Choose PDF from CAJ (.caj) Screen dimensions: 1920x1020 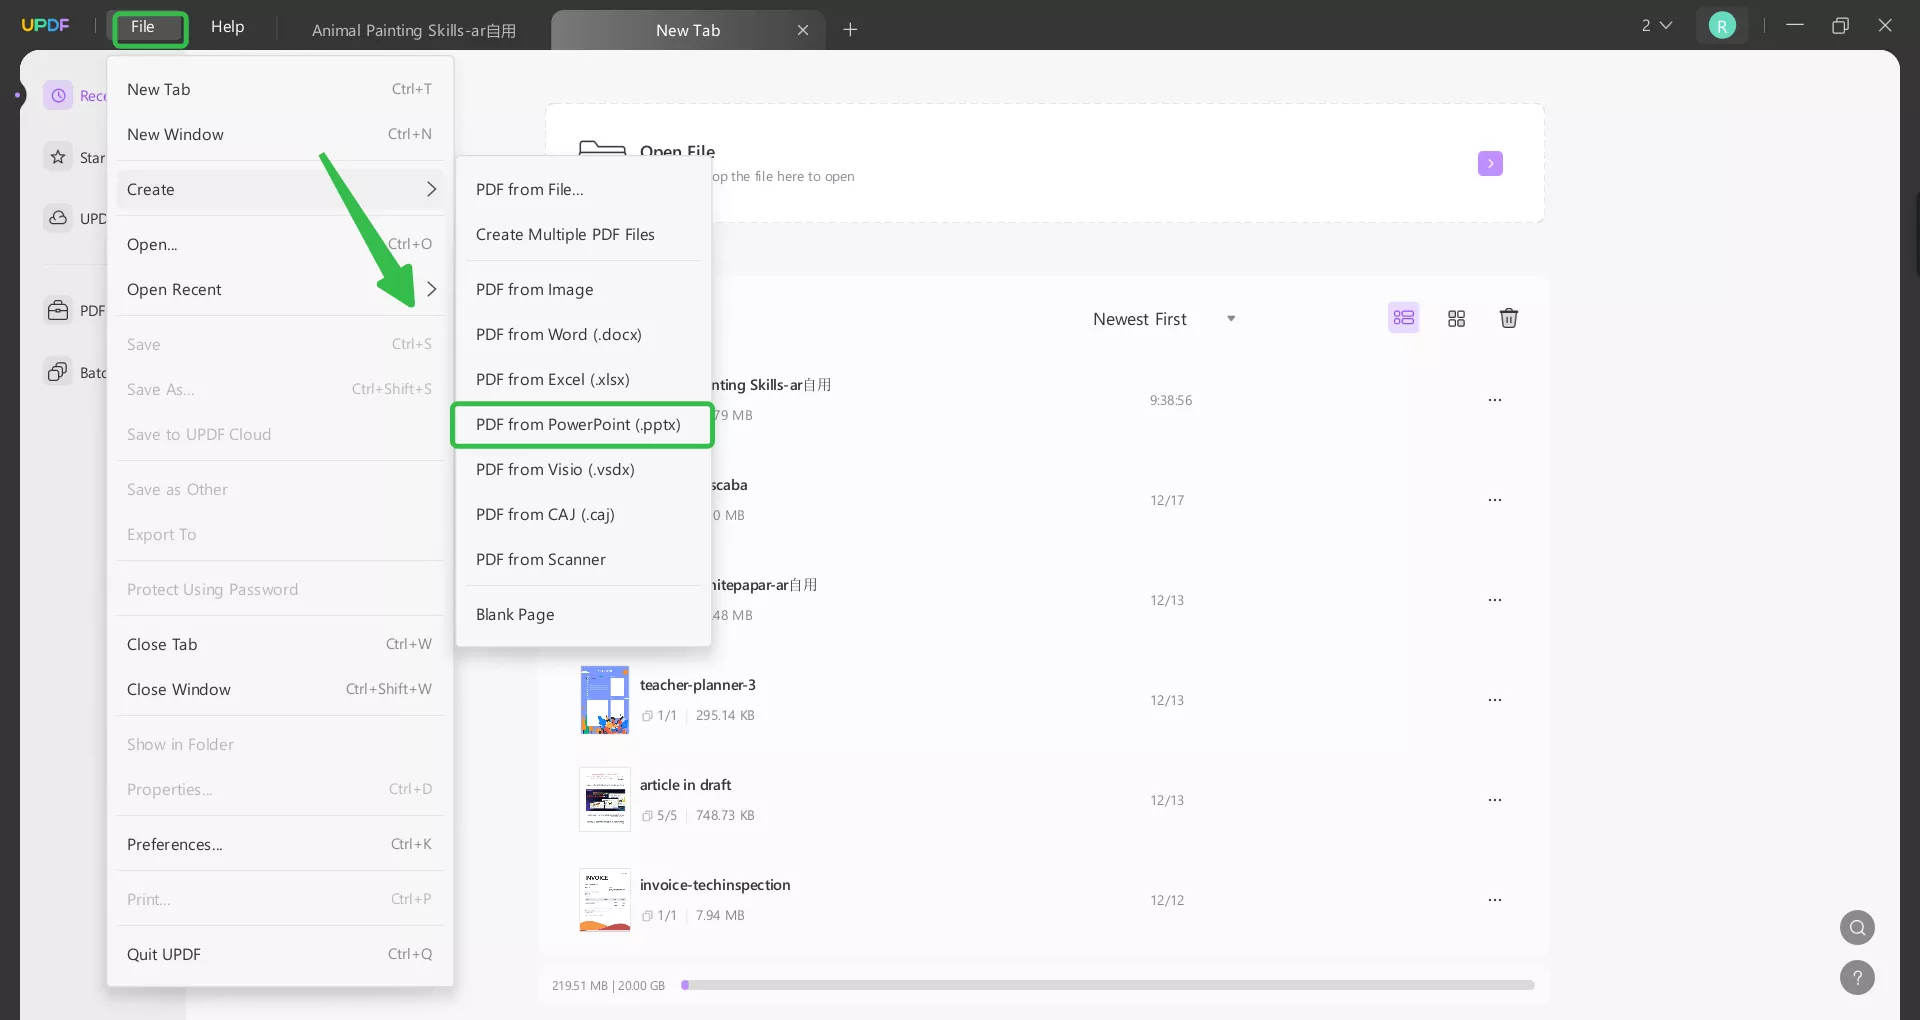tap(583, 514)
